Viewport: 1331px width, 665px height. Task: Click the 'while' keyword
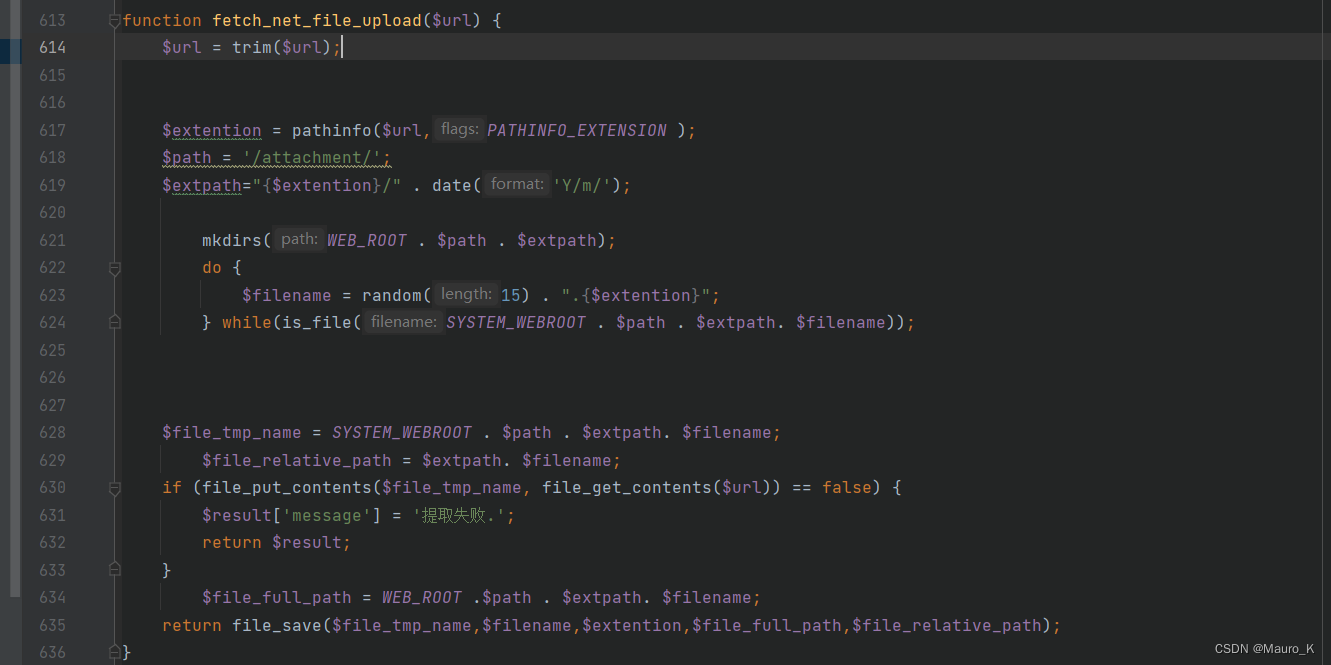point(247,322)
